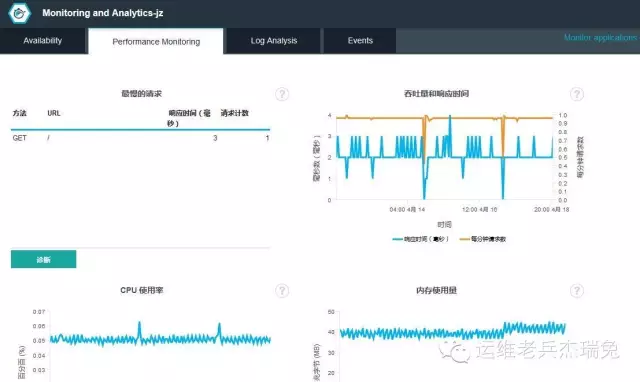Open the Log Analysis tab
Viewport: 640px width, 382px height.
click(273, 41)
